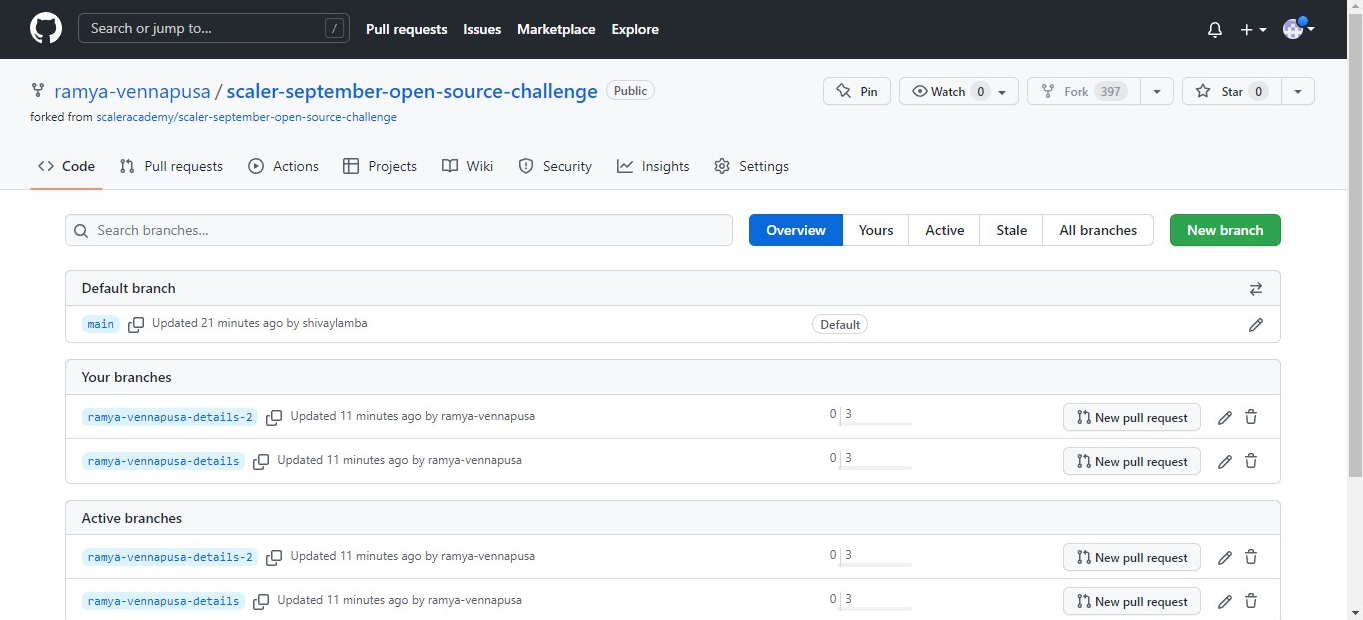New pull request for ramya-vennapusa-details in Active branches
The image size is (1363, 620).
1132,601
